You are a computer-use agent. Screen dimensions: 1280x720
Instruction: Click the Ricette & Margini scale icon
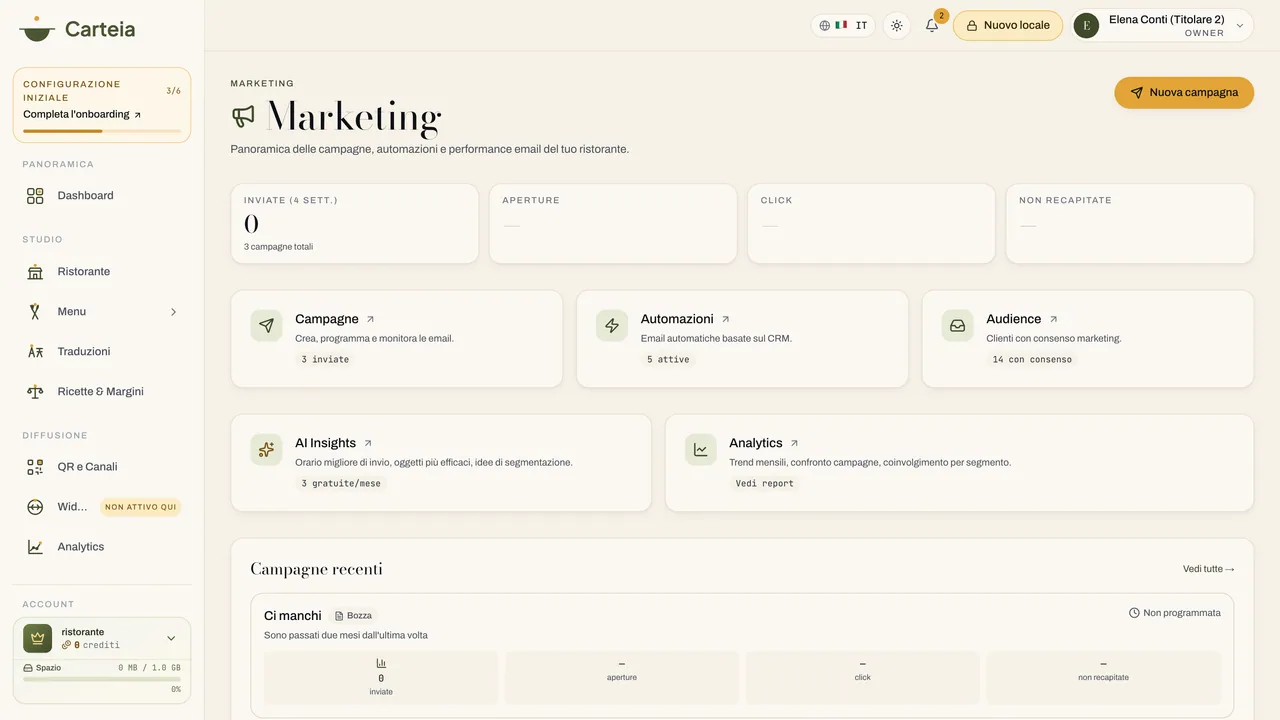coord(35,392)
